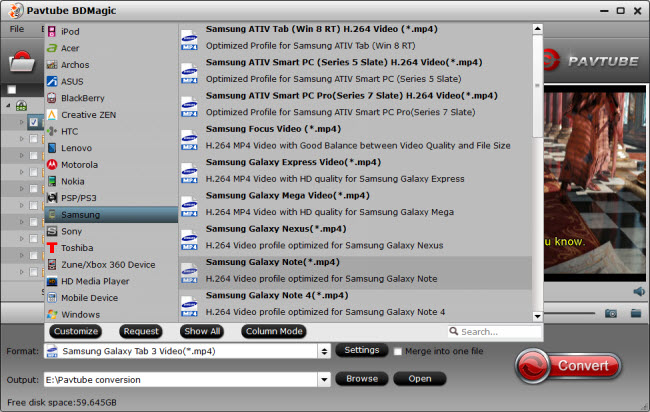Screen dimensions: 650x412
Task: Click the Output path text field
Action: click(x=181, y=379)
